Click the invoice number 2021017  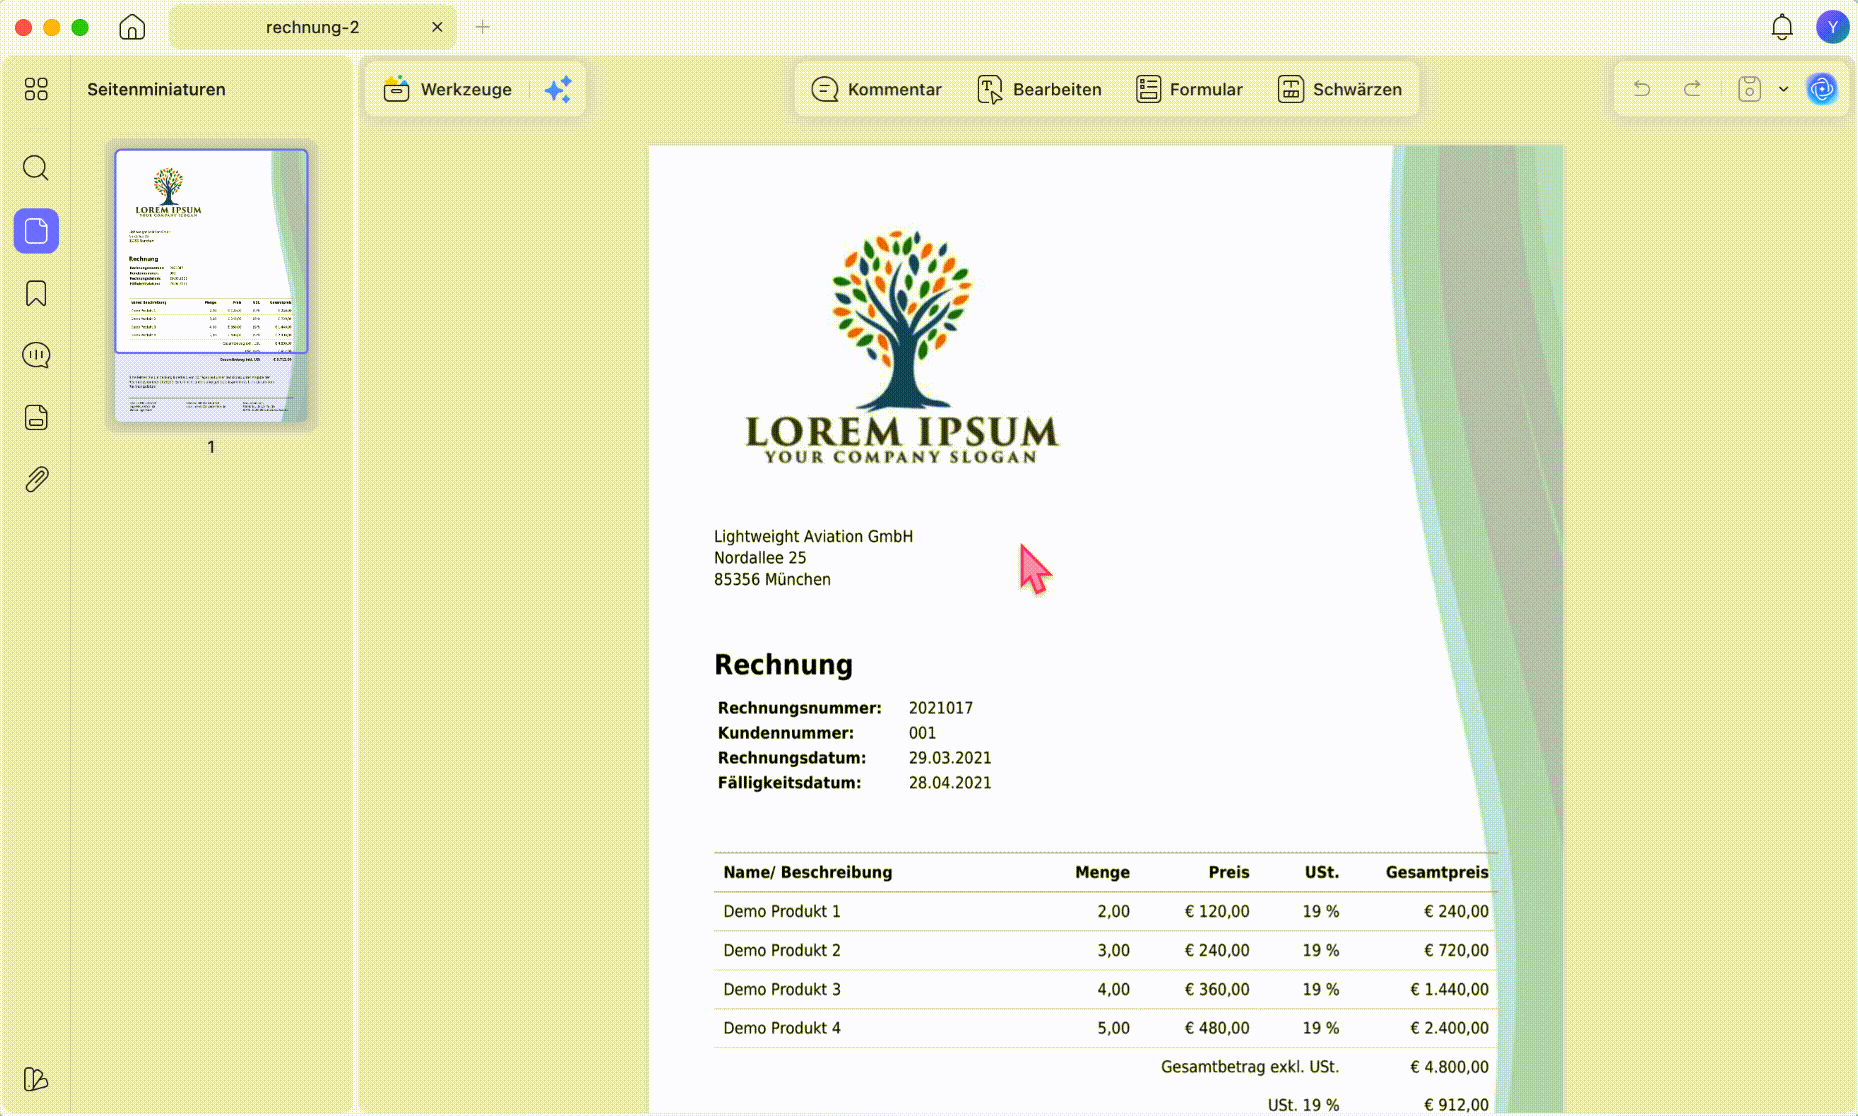940,708
